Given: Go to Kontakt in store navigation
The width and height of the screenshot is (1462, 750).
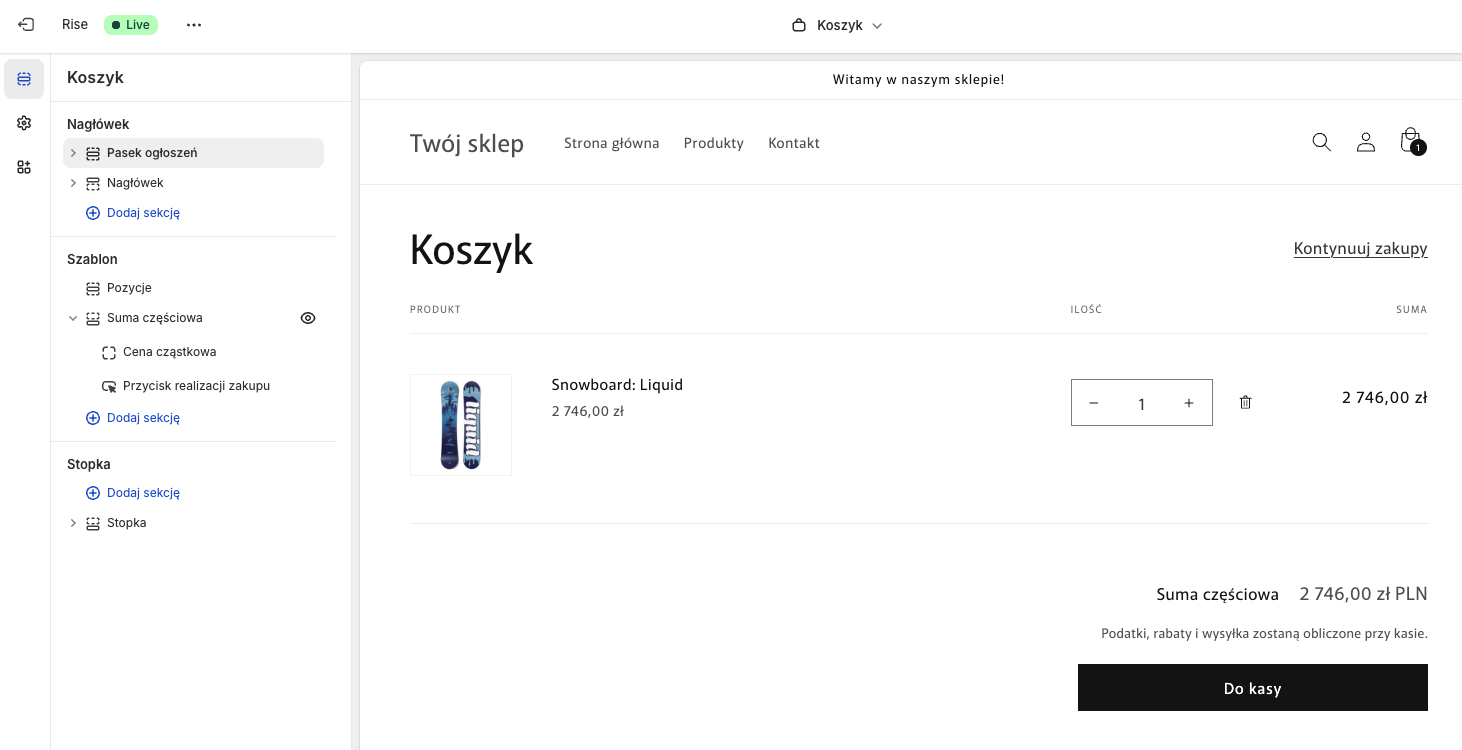Looking at the screenshot, I should (x=793, y=143).
